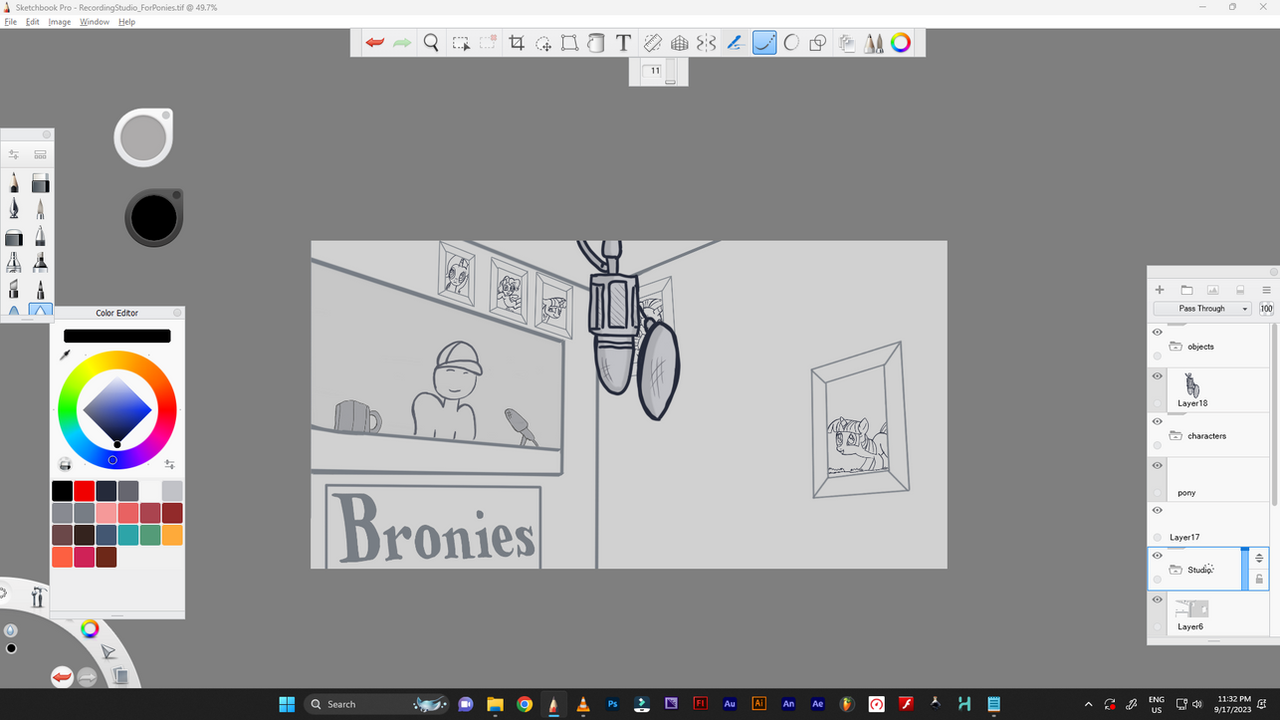Open Chrome from the taskbar
The image size is (1280, 720).
pyautogui.click(x=524, y=704)
